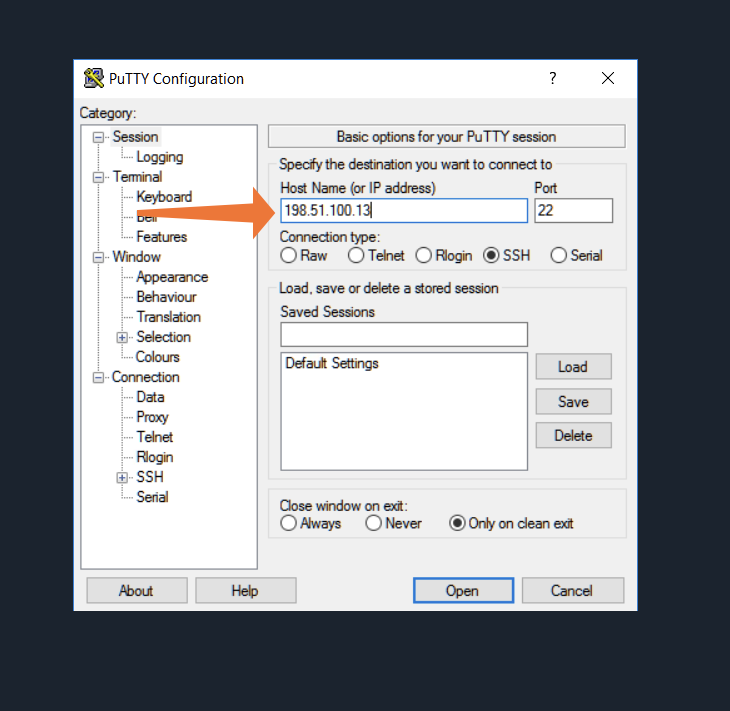The image size is (730, 711).
Task: Collapse the Session tree node
Action: [x=99, y=137]
